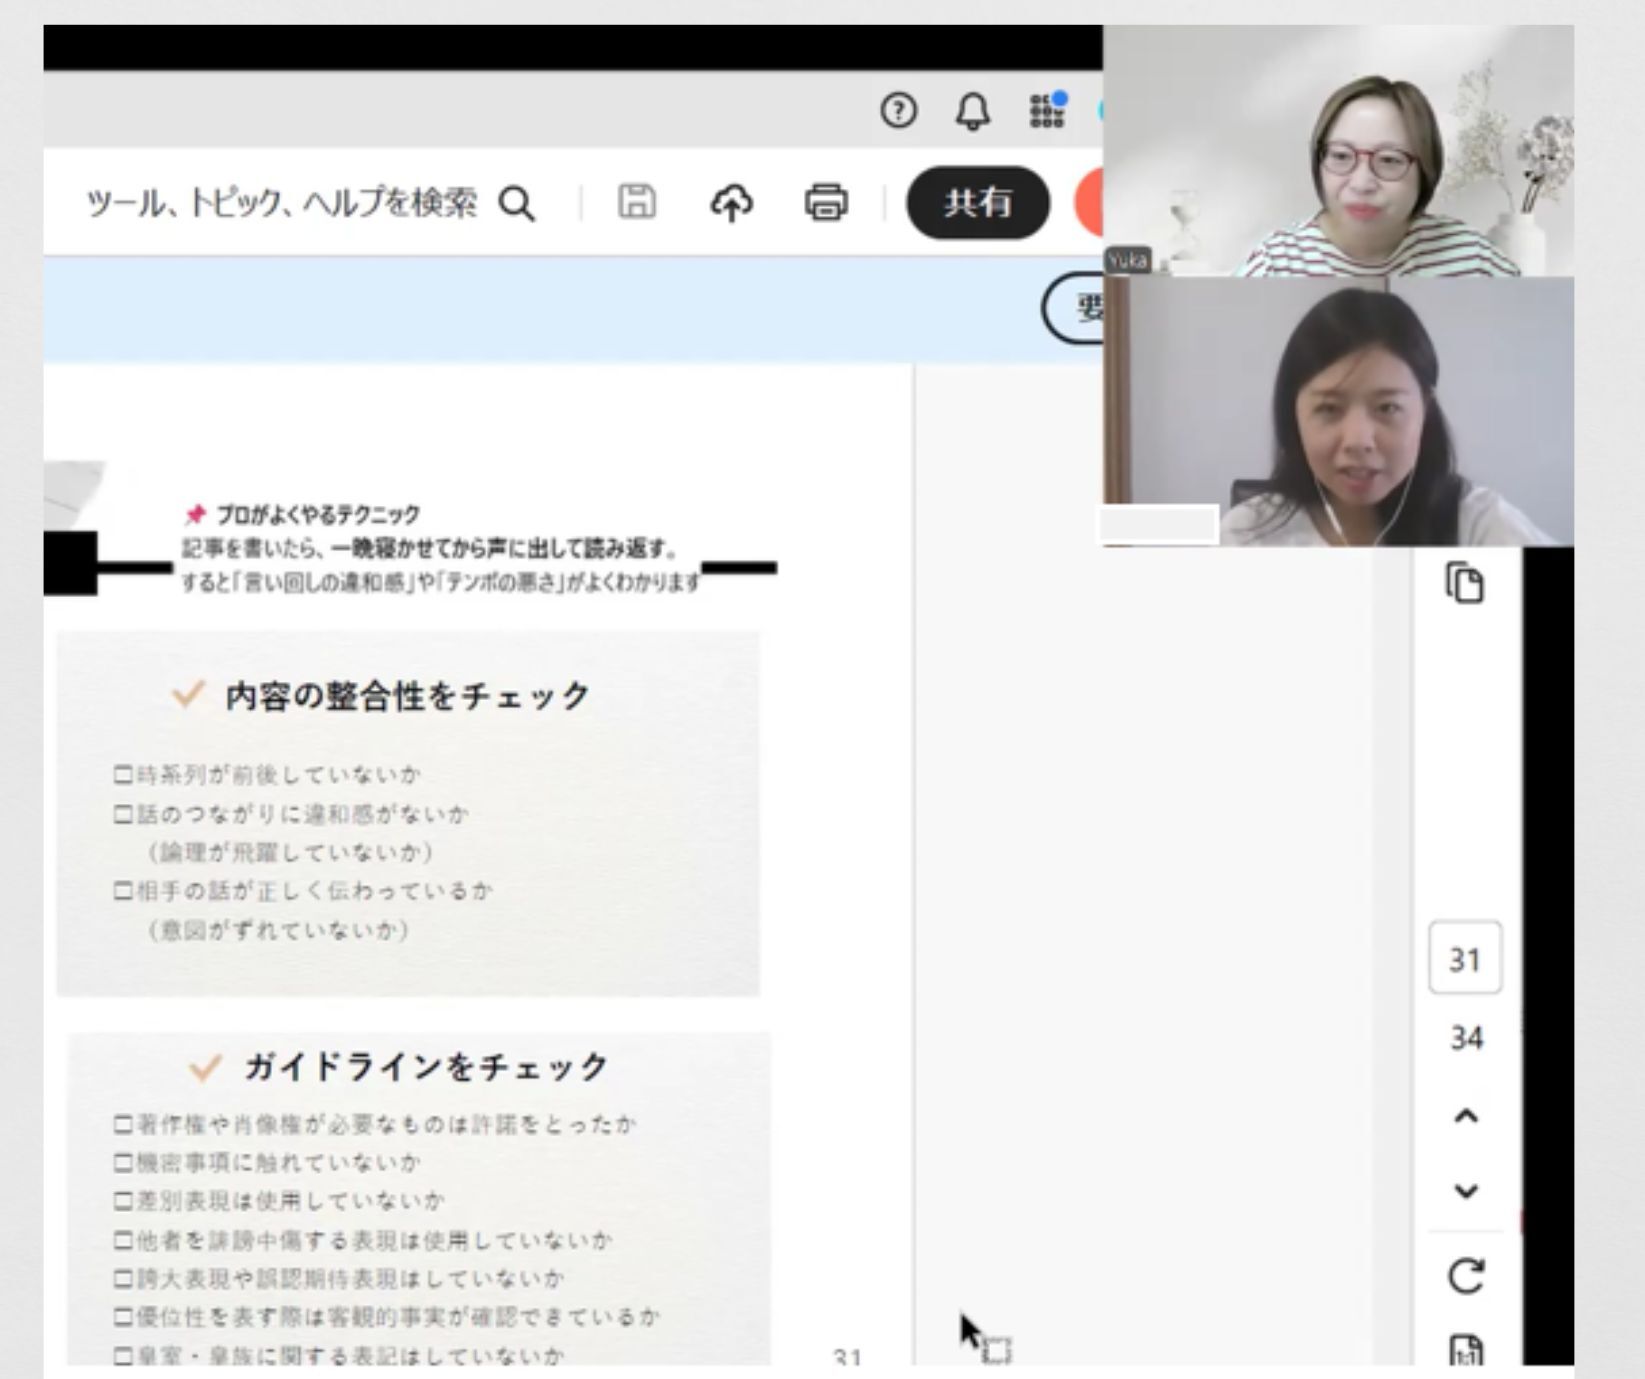Select the lower participant's video thumbnail
This screenshot has width=1645, height=1379.
(x=1338, y=412)
